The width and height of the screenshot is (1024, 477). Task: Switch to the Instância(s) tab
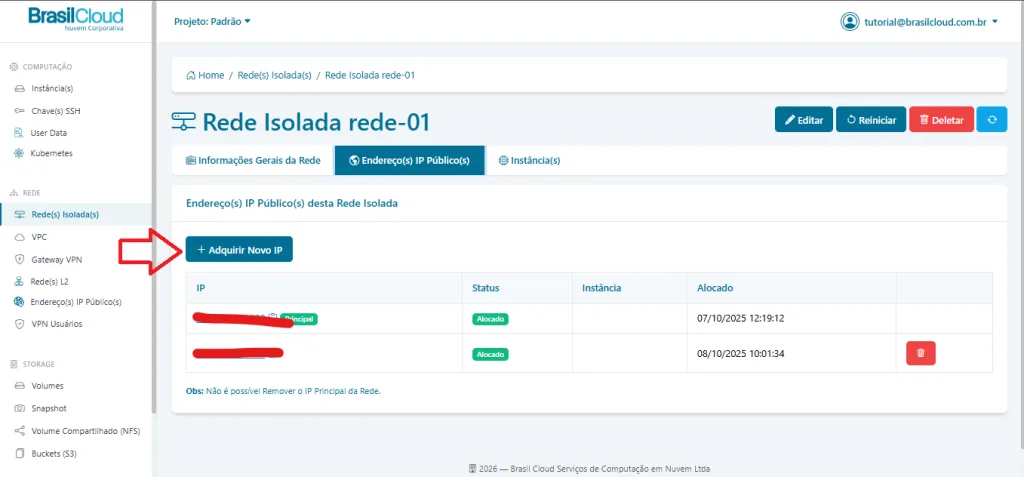click(x=529, y=160)
